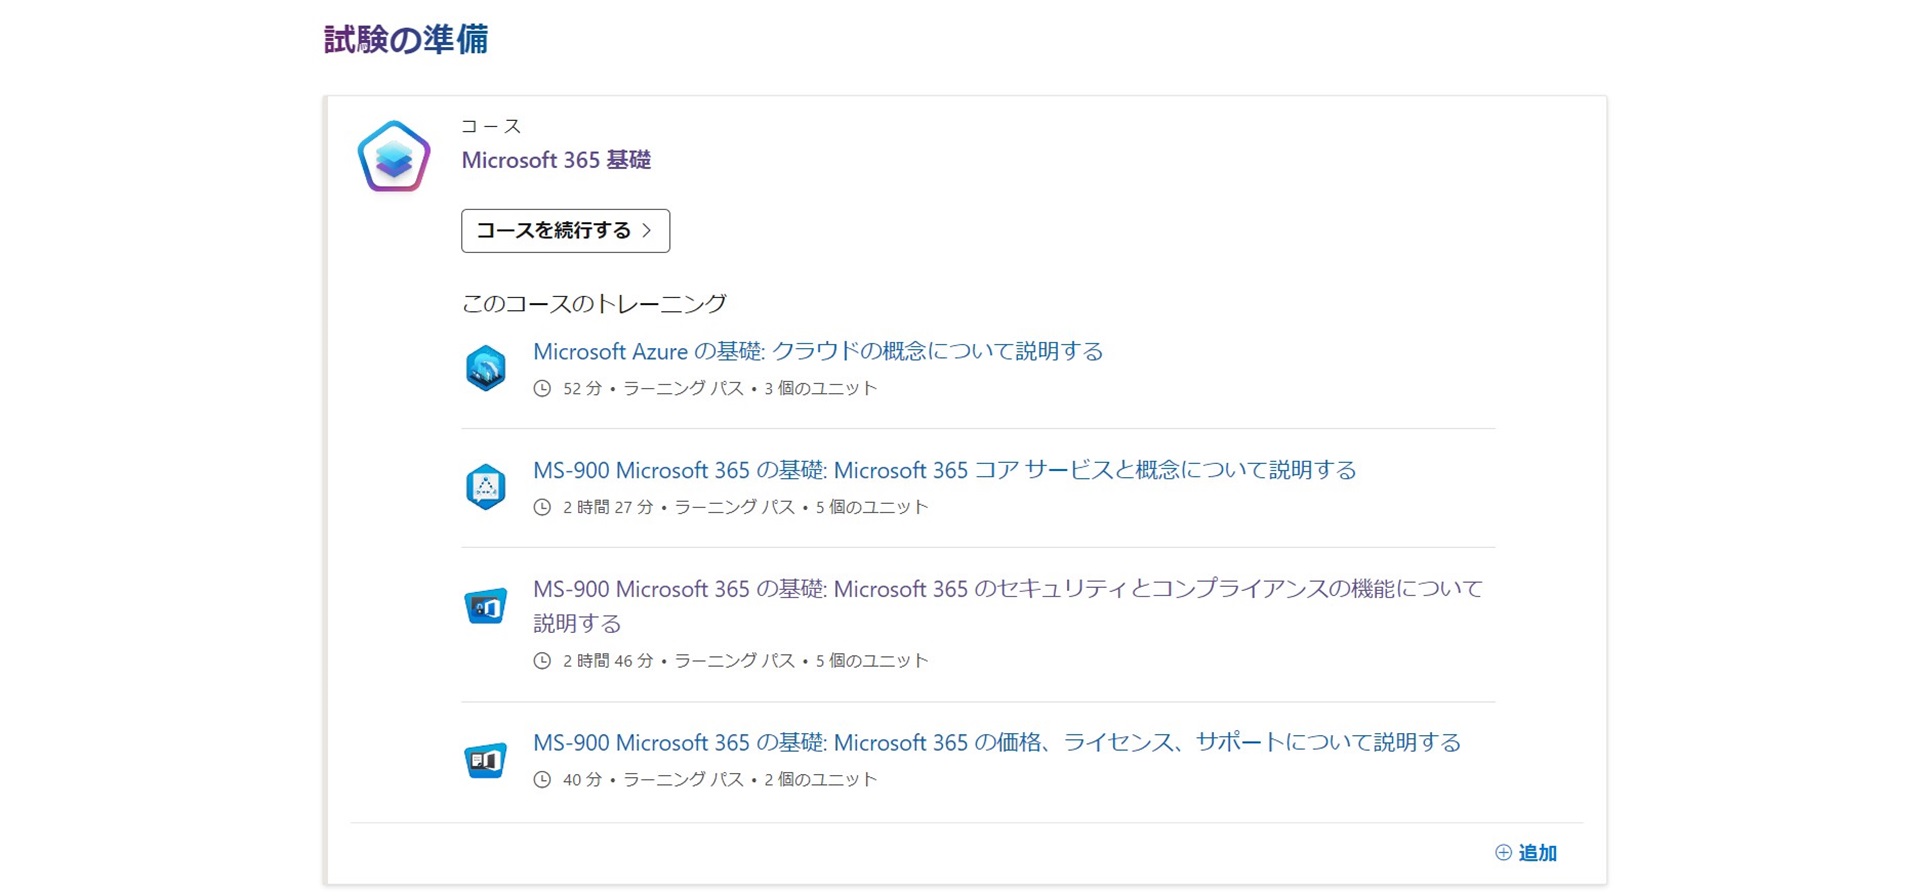Open MS-900 コア サービスと概念 learning path link
Screen dimensions: 1920x896
coord(945,470)
